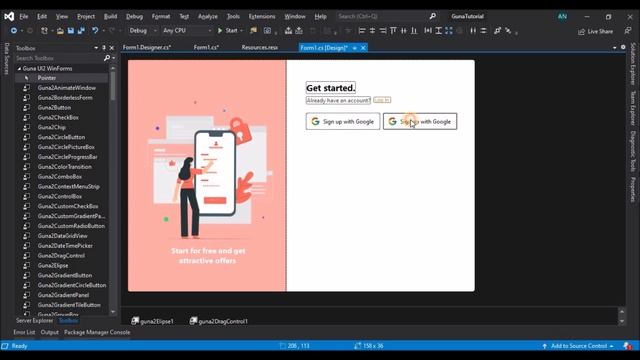Click the Toolbox search input field

(59, 58)
